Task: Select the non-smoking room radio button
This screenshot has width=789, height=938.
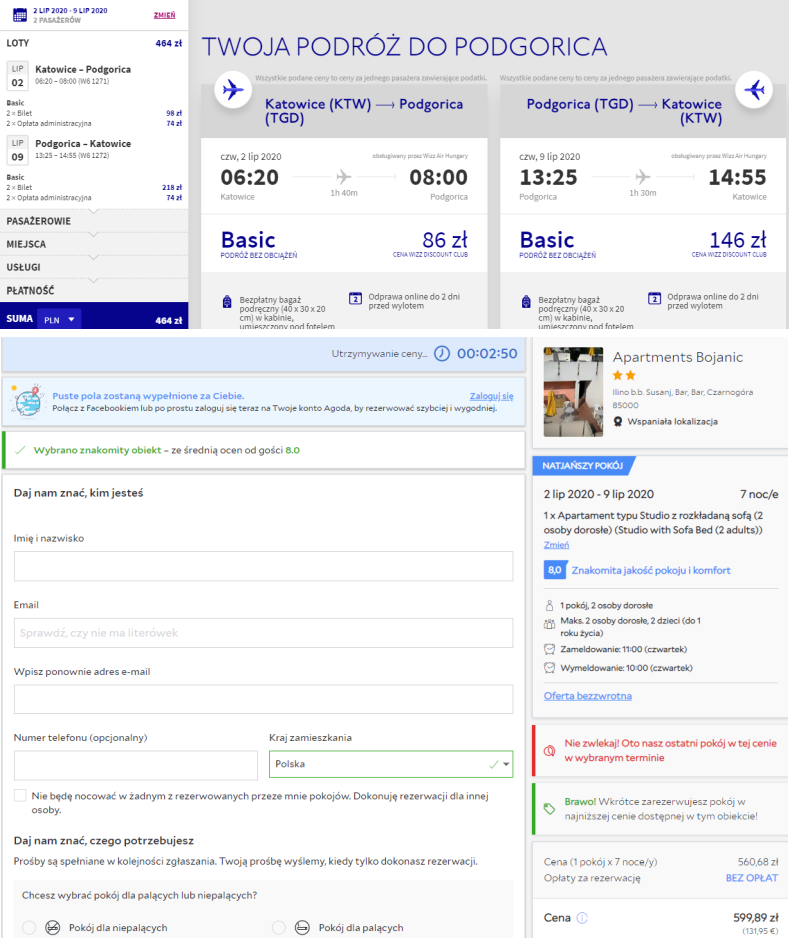Action: [x=29, y=927]
